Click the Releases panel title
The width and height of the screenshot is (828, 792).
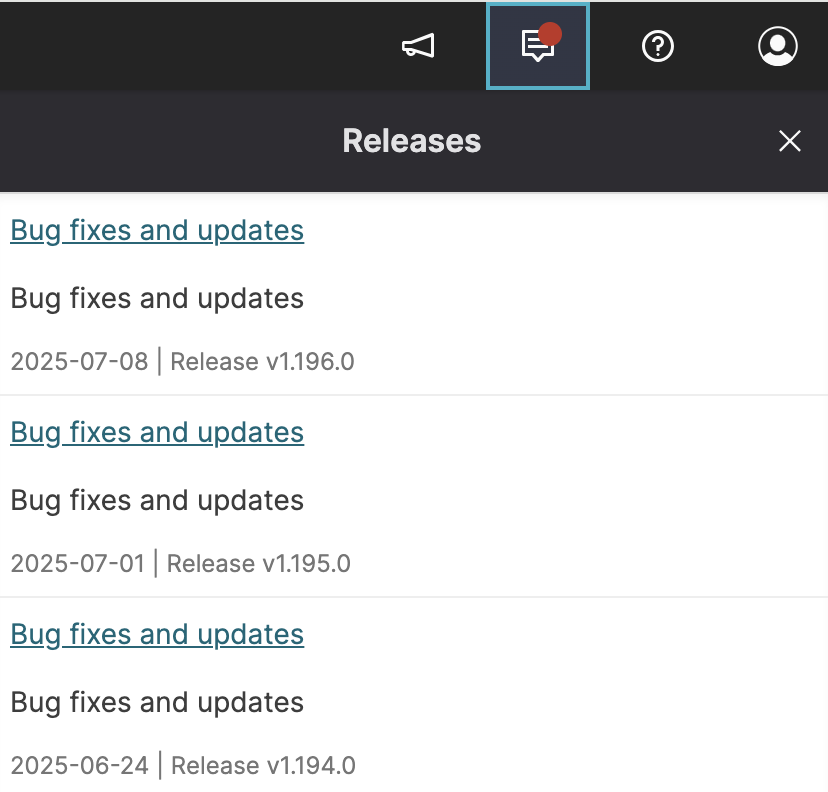point(411,141)
